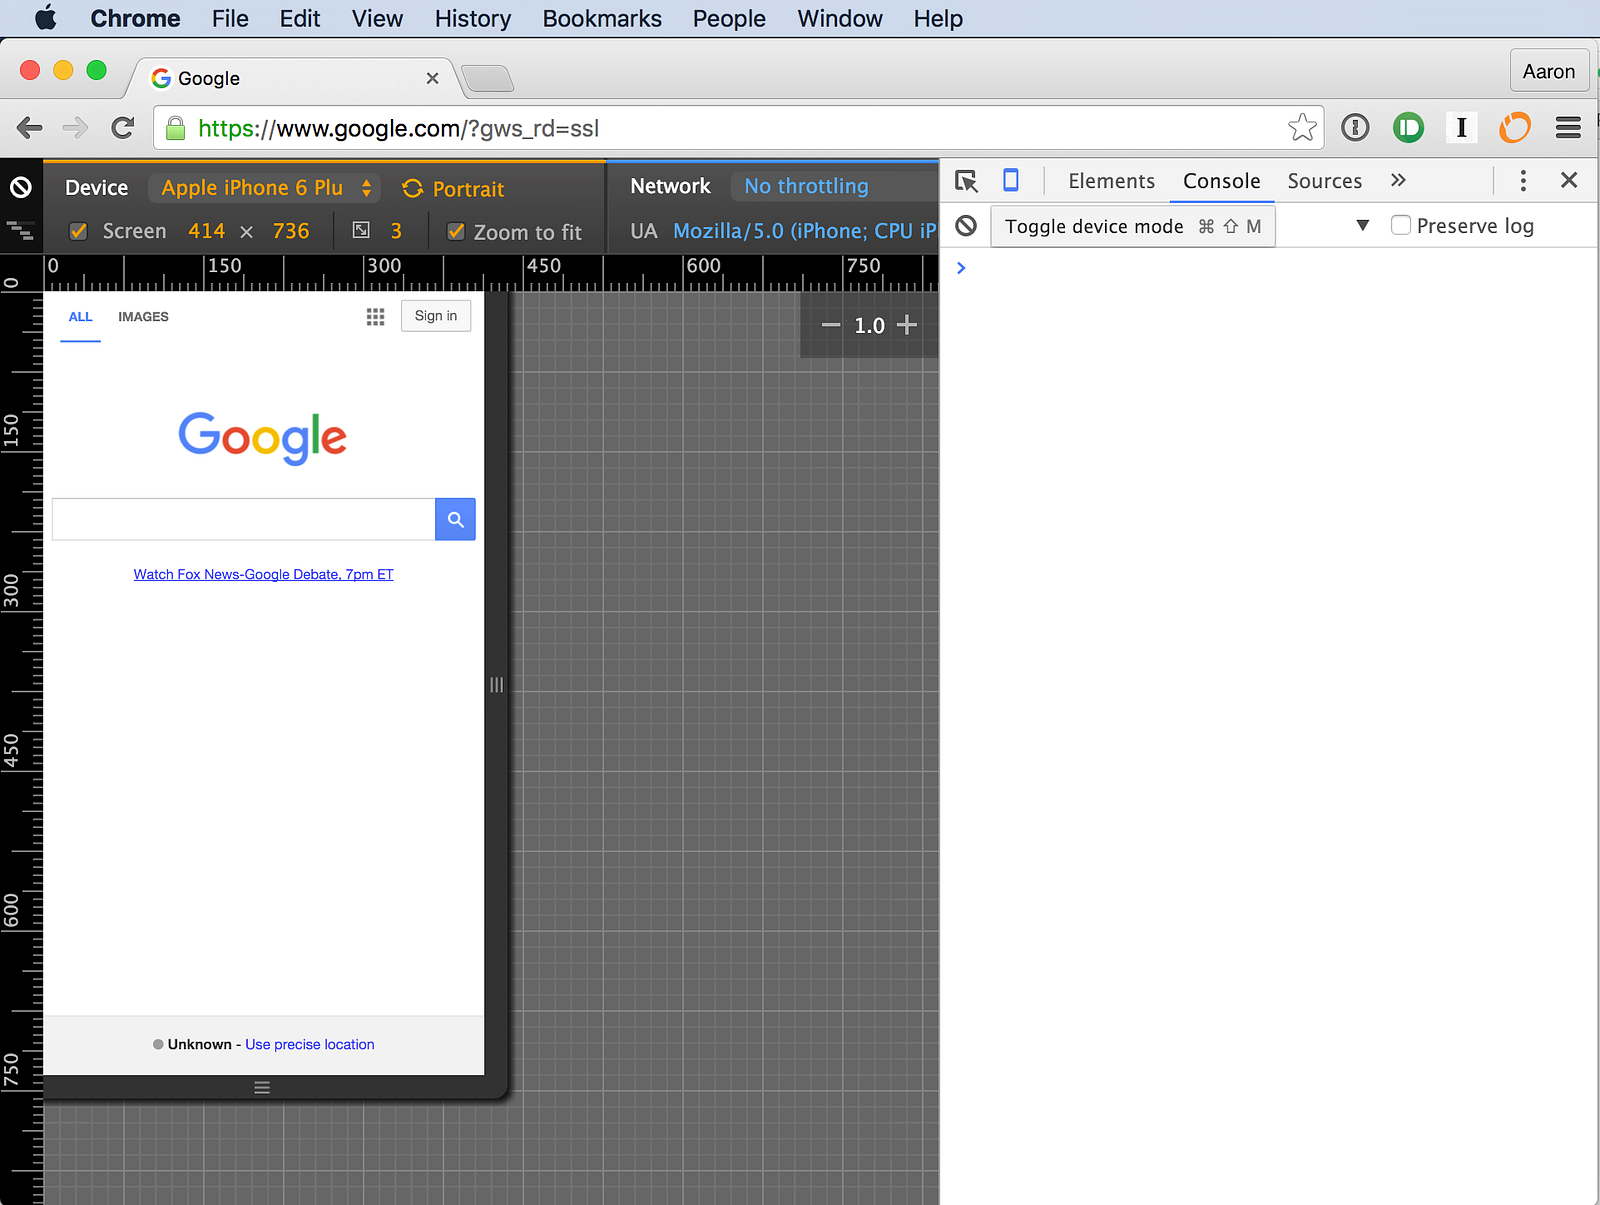Open the Chrome application menu
Screen dimensions: 1600x1205
135,18
